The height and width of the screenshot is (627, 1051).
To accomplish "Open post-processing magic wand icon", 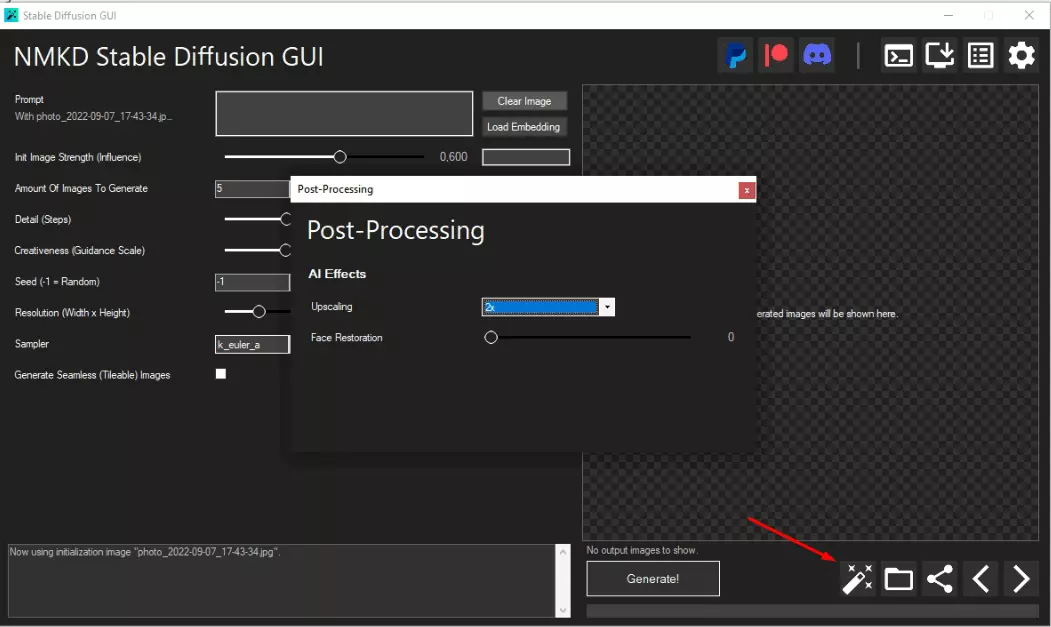I will [x=857, y=579].
